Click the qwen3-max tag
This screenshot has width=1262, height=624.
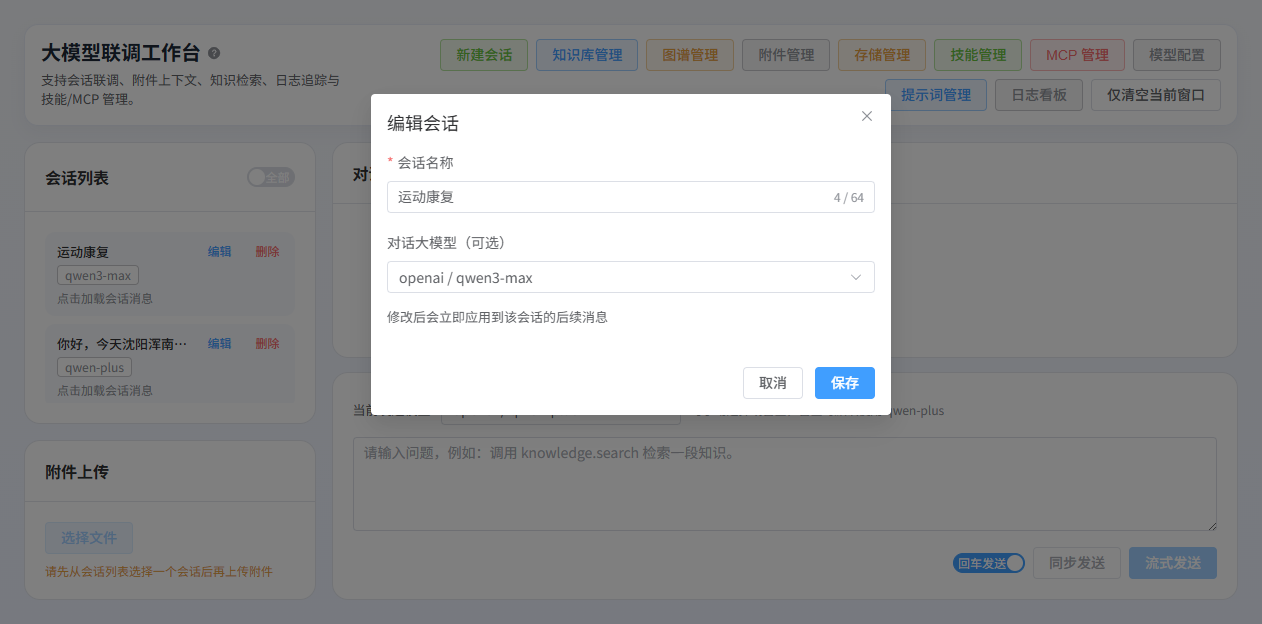(x=98, y=275)
